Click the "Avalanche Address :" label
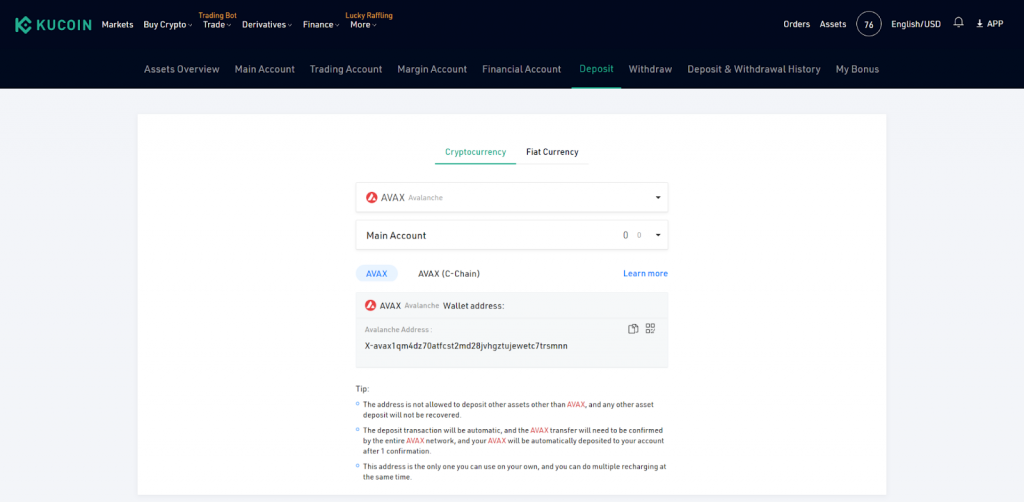 [398, 330]
